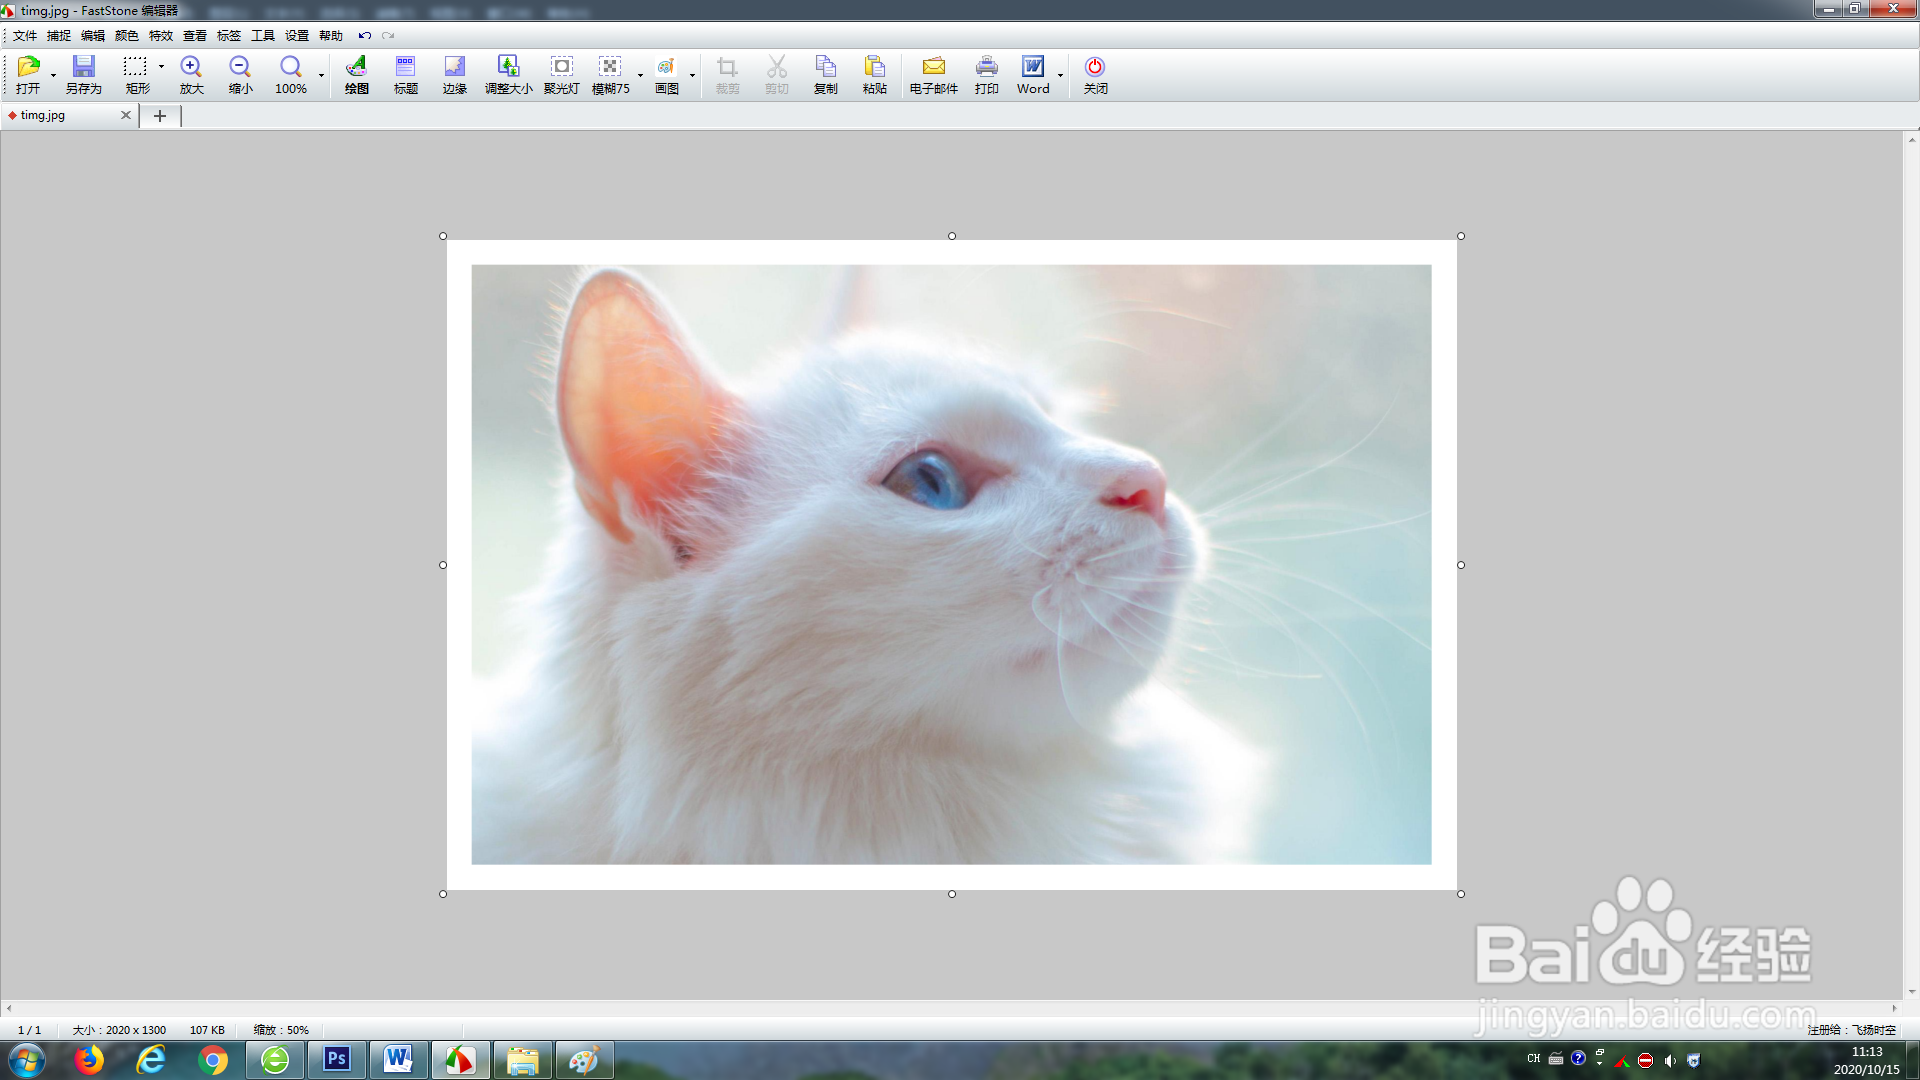Screen dimensions: 1920x1080
Task: Open the 特效 (Effects) menu
Action: pyautogui.click(x=160, y=36)
